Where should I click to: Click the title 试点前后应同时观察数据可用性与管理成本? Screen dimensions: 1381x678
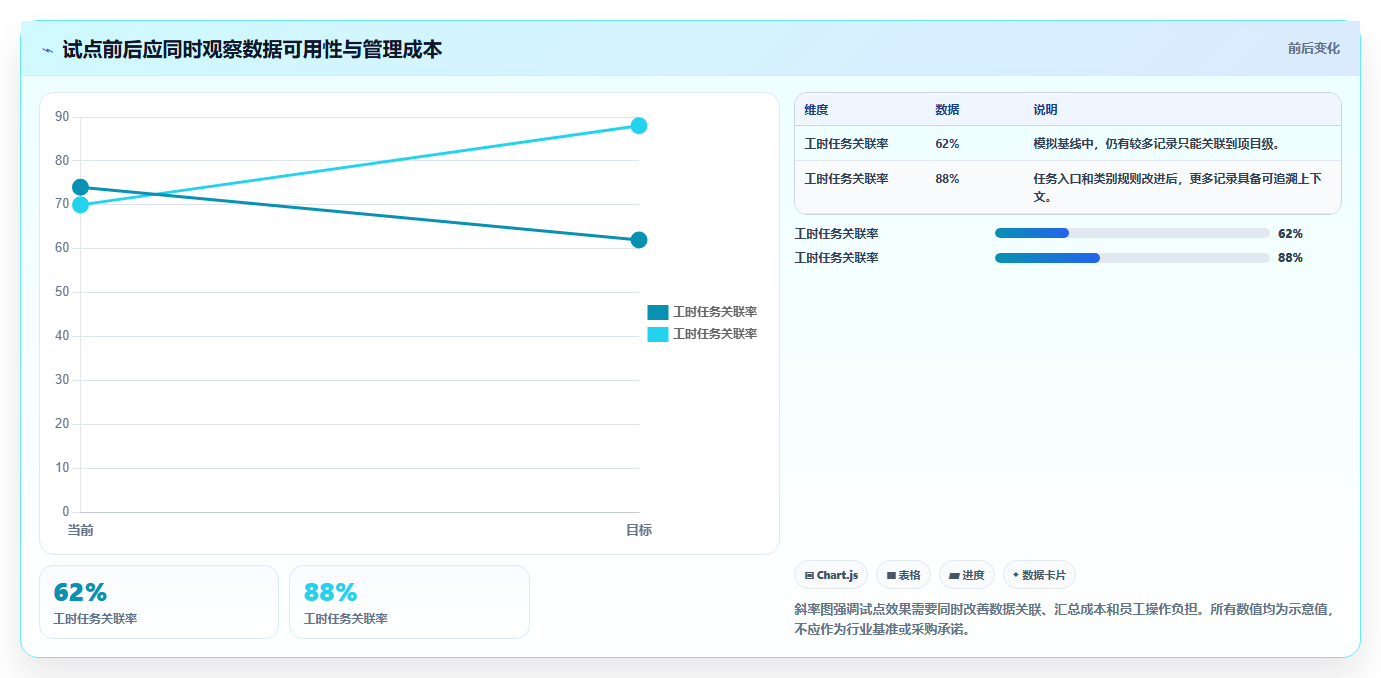click(252, 49)
